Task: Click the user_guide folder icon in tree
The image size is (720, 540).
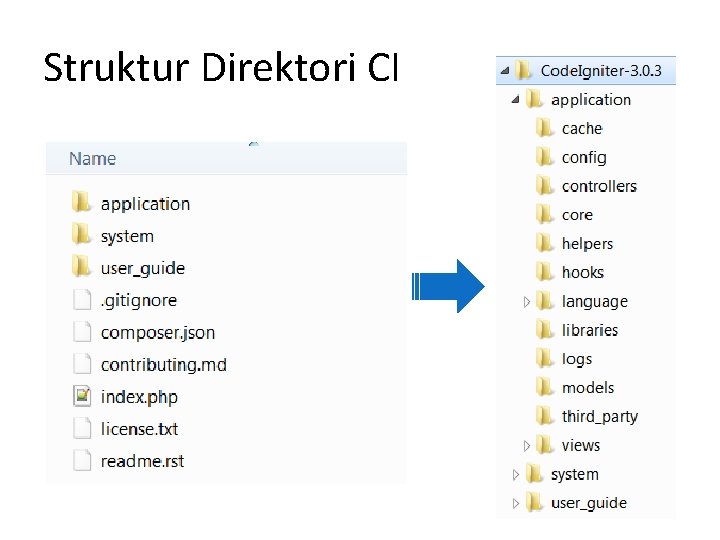Action: pos(534,503)
